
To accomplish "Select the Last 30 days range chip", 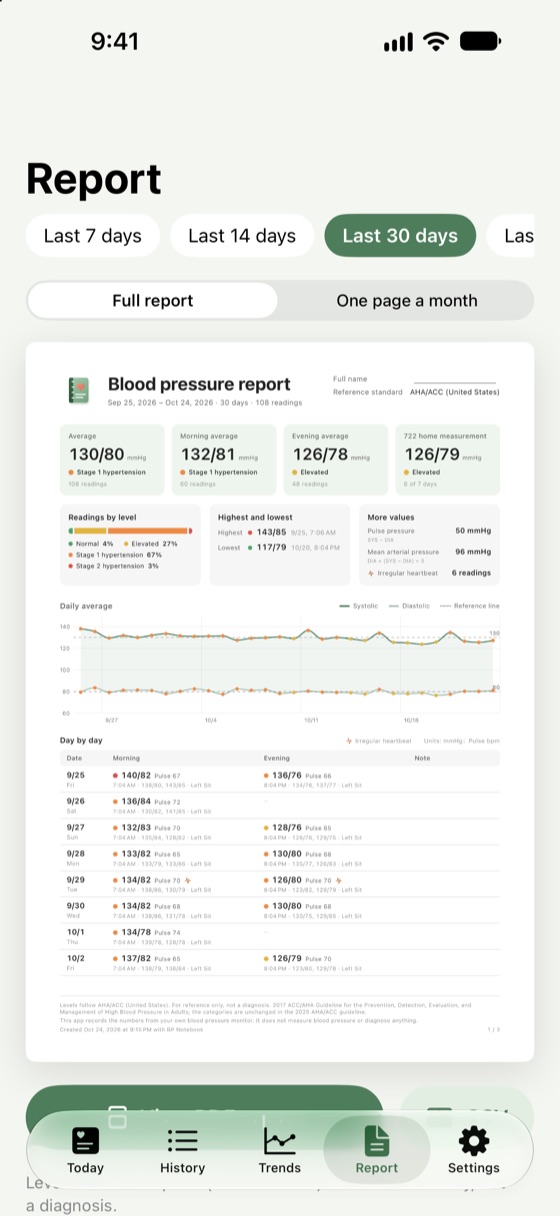I will pyautogui.click(x=400, y=236).
